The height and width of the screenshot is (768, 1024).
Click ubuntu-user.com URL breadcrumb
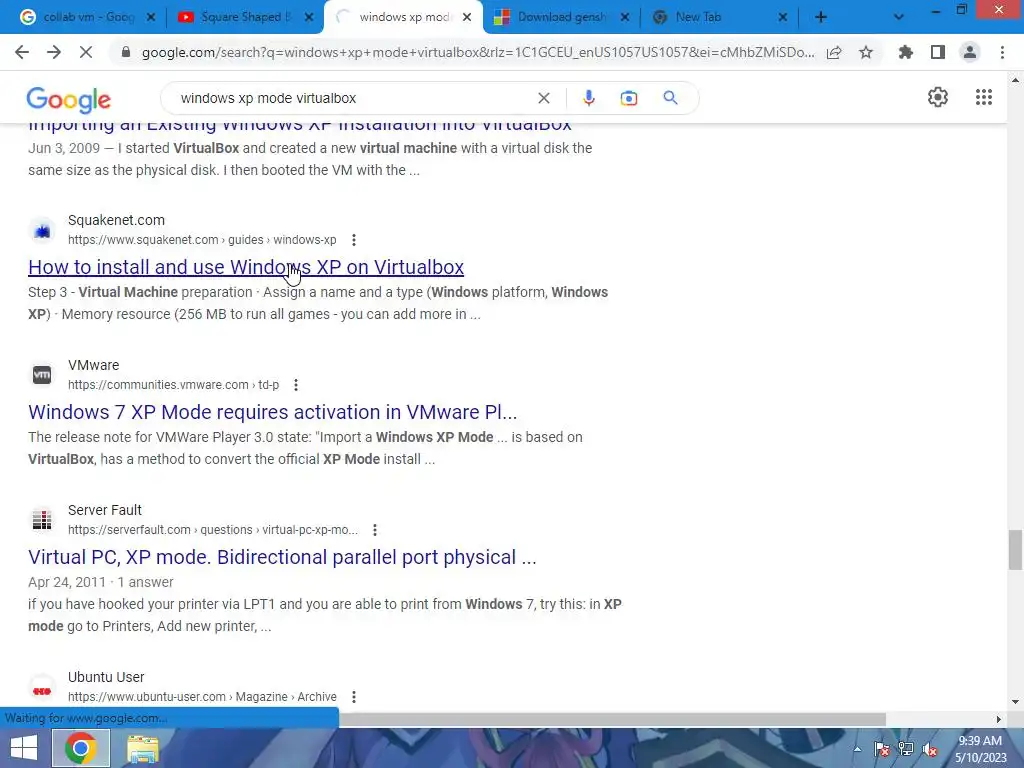click(x=202, y=697)
